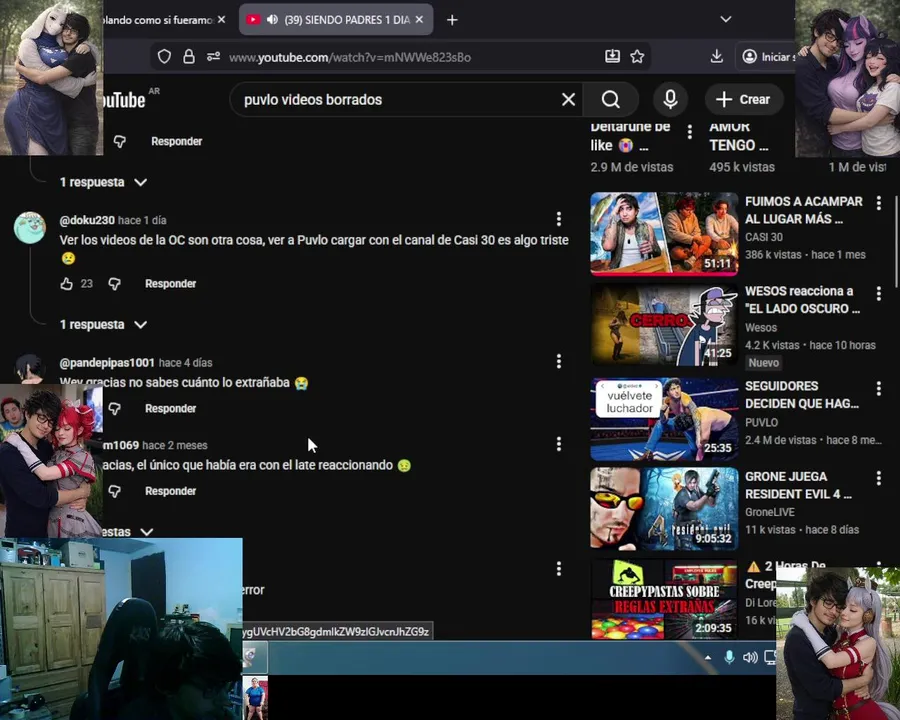Dislike the @doku230 comment

(x=114, y=284)
